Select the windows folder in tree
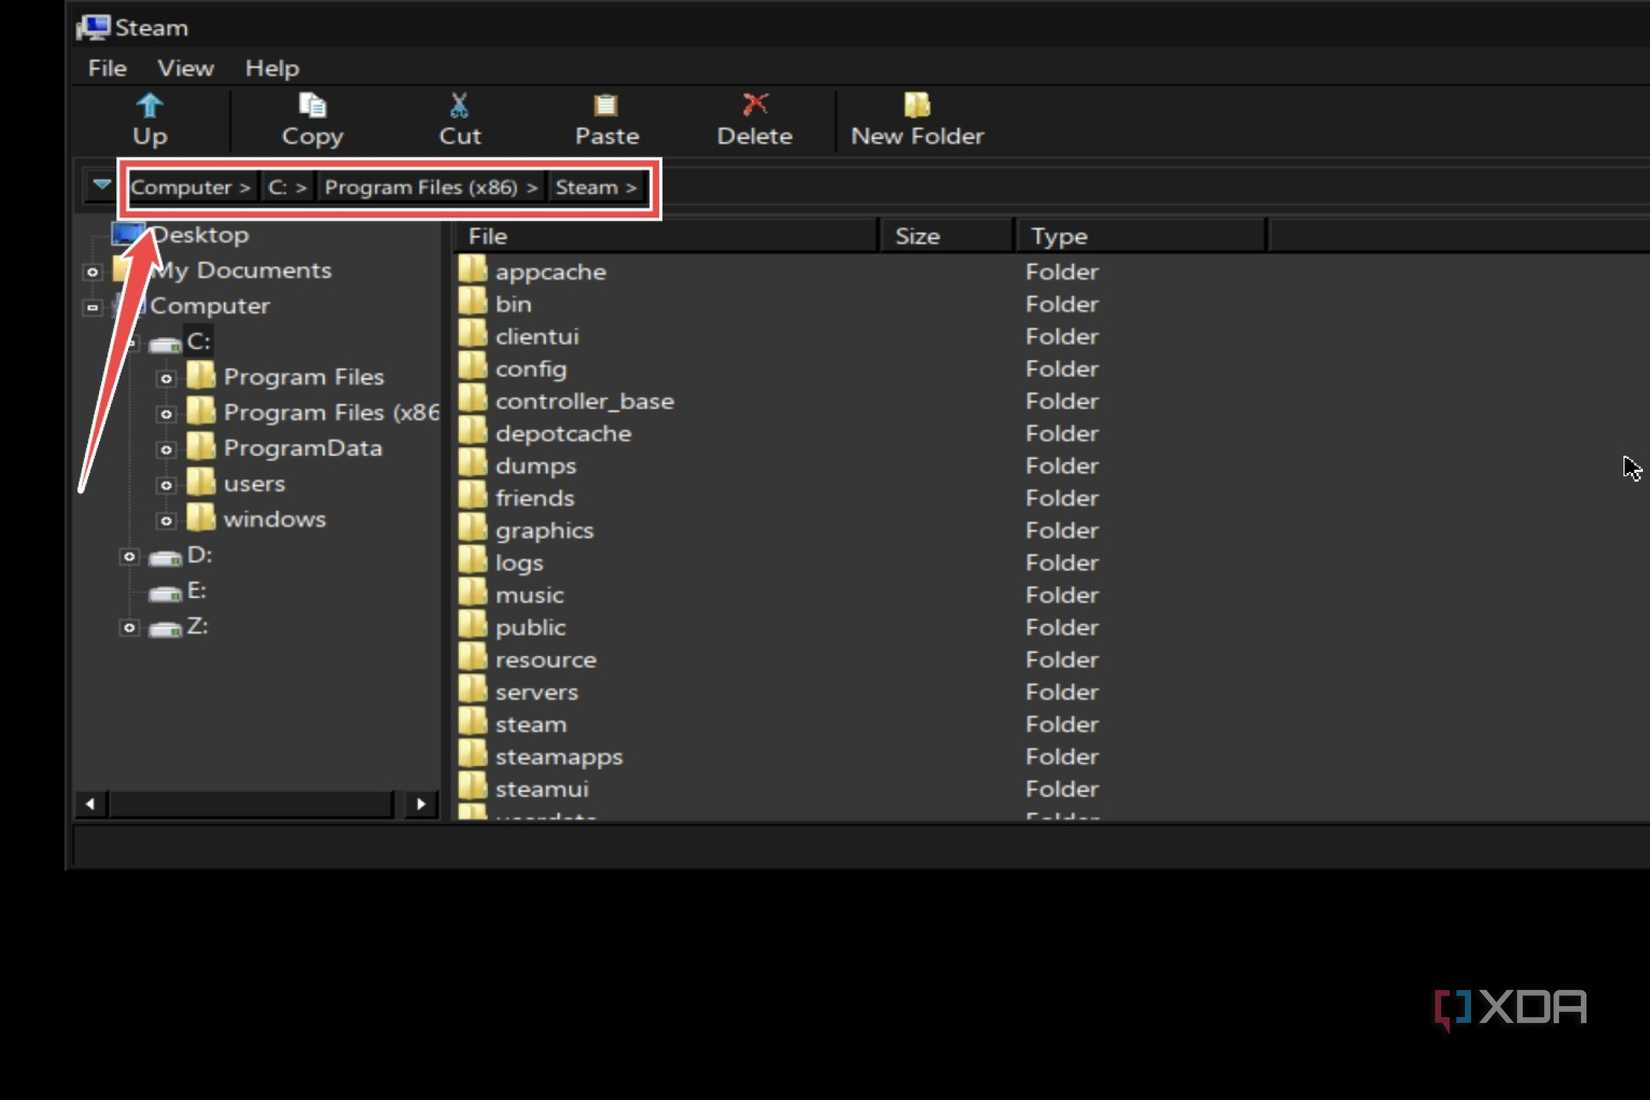Viewport: 1650px width, 1100px height. click(275, 519)
